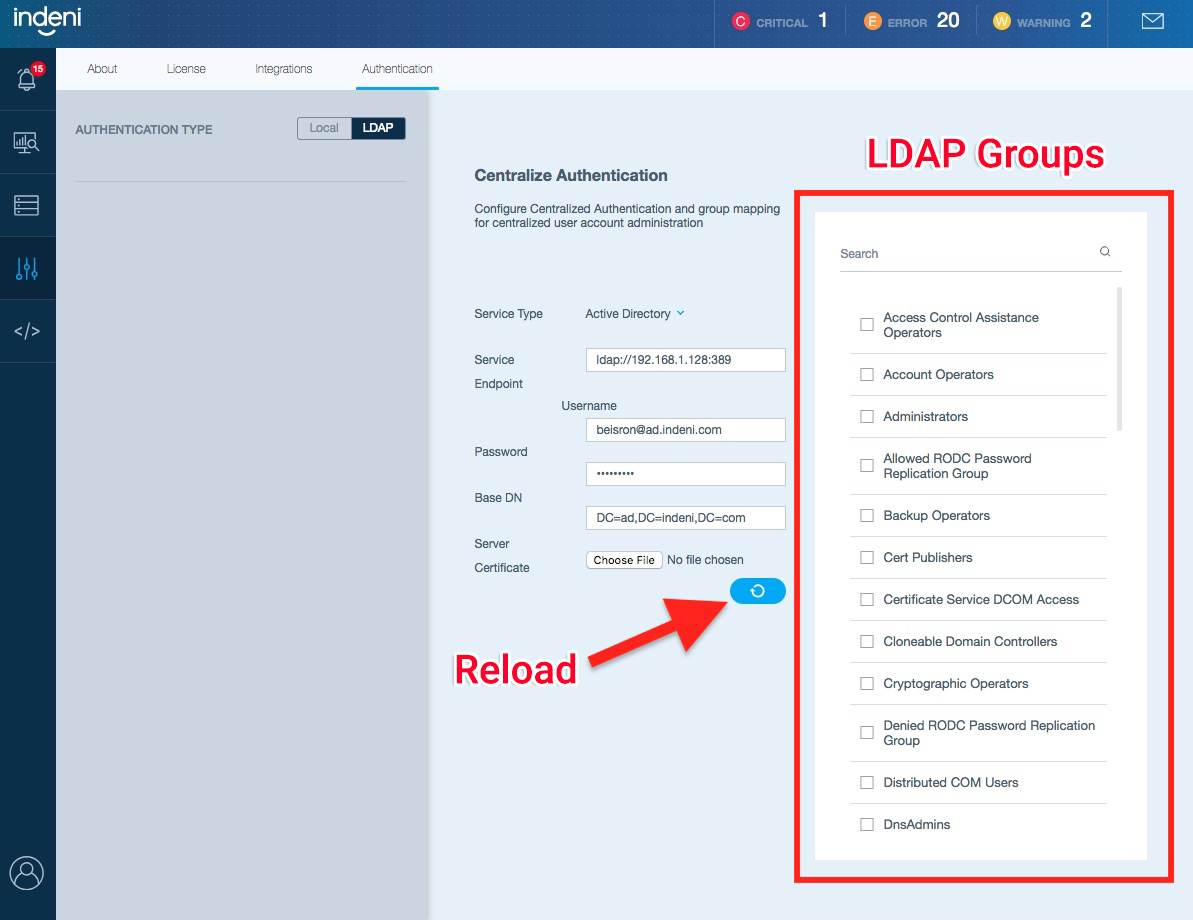Viewport: 1193px width, 920px height.
Task: Switch authentication type to Local
Action: pyautogui.click(x=324, y=128)
